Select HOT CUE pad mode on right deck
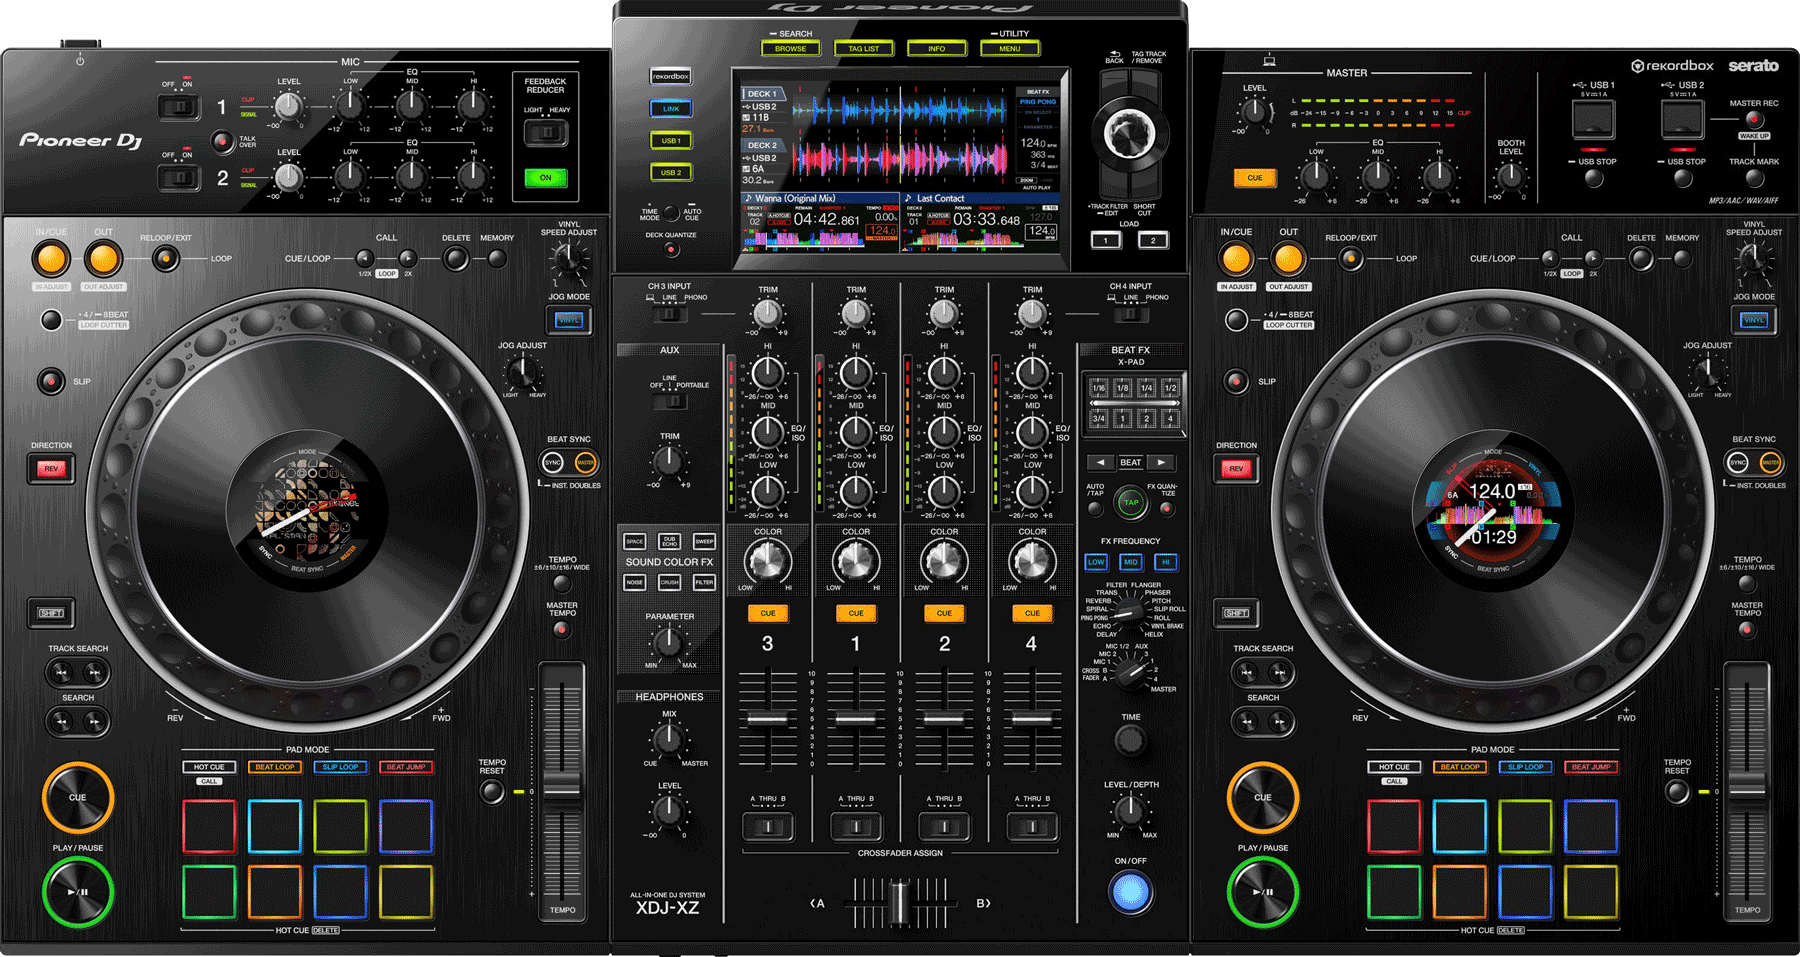The width and height of the screenshot is (1800, 957). (1394, 767)
